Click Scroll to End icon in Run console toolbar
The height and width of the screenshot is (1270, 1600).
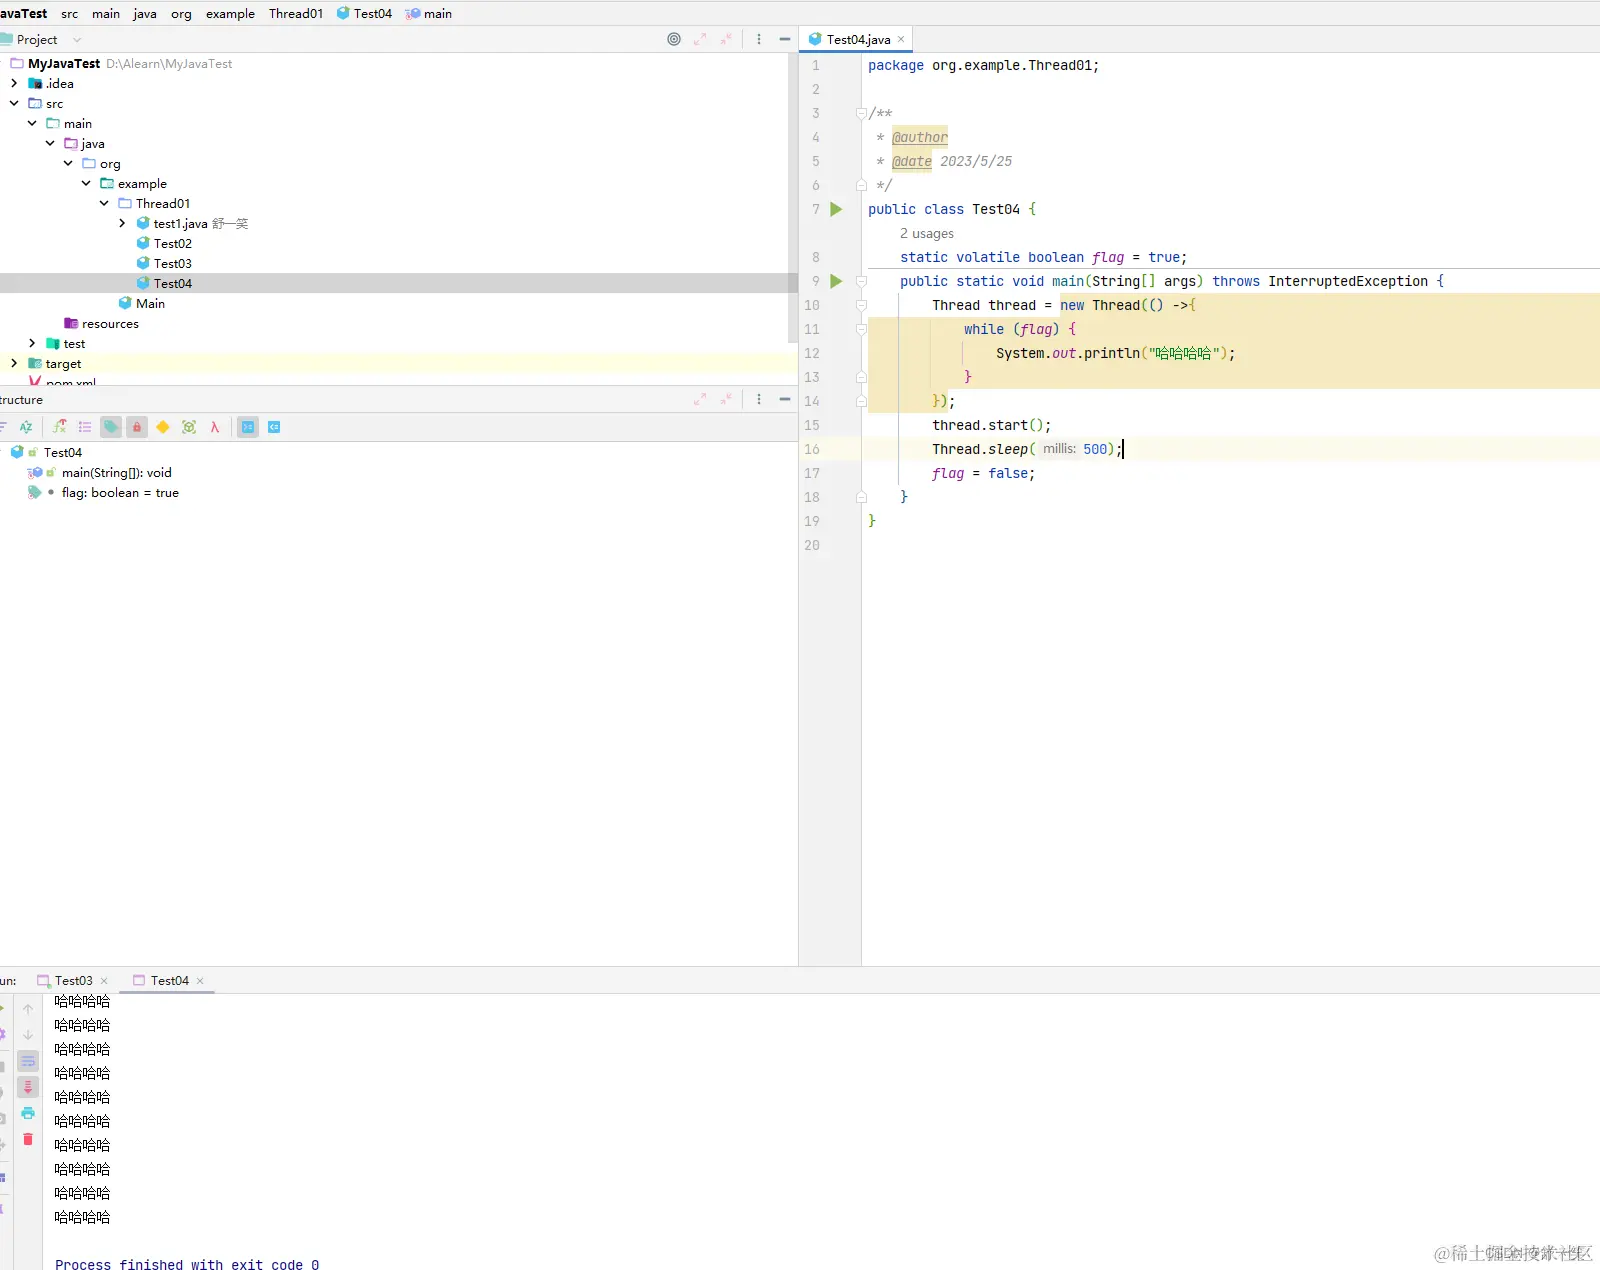[28, 1087]
